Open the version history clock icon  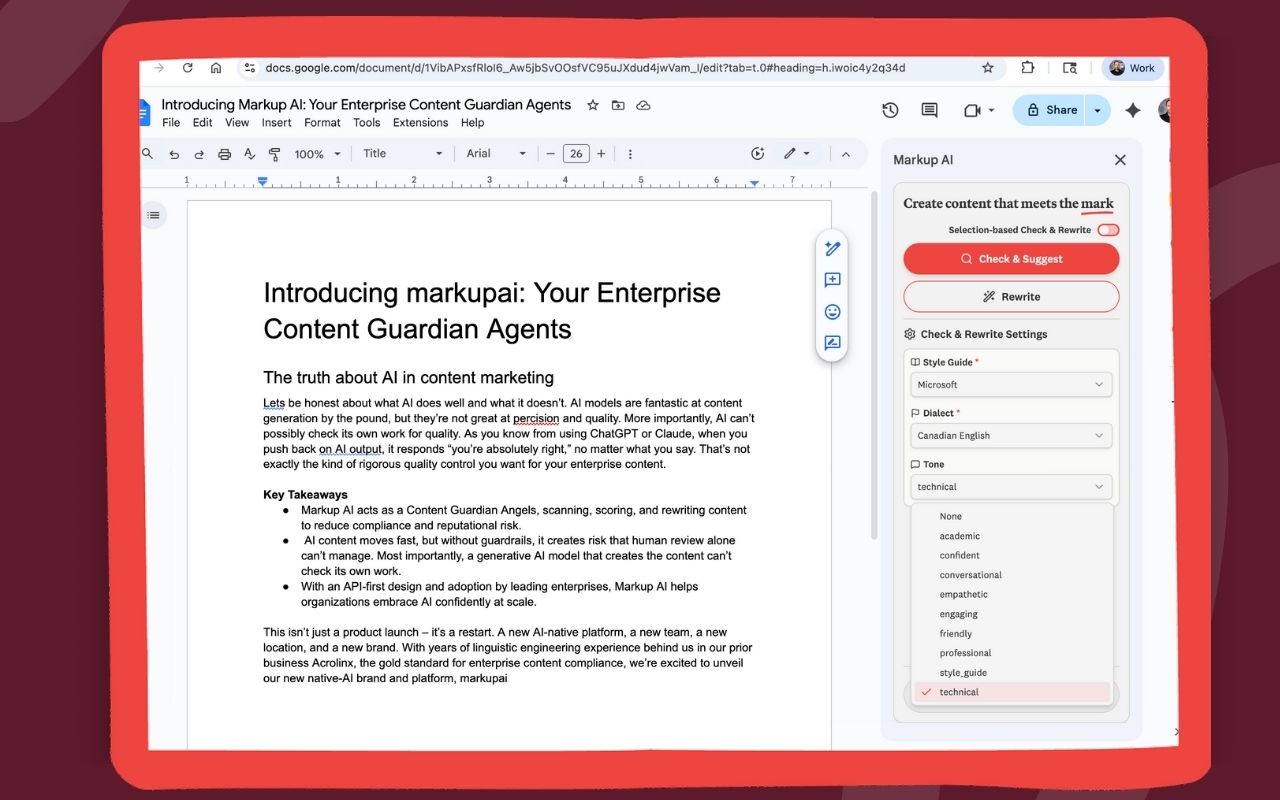890,110
